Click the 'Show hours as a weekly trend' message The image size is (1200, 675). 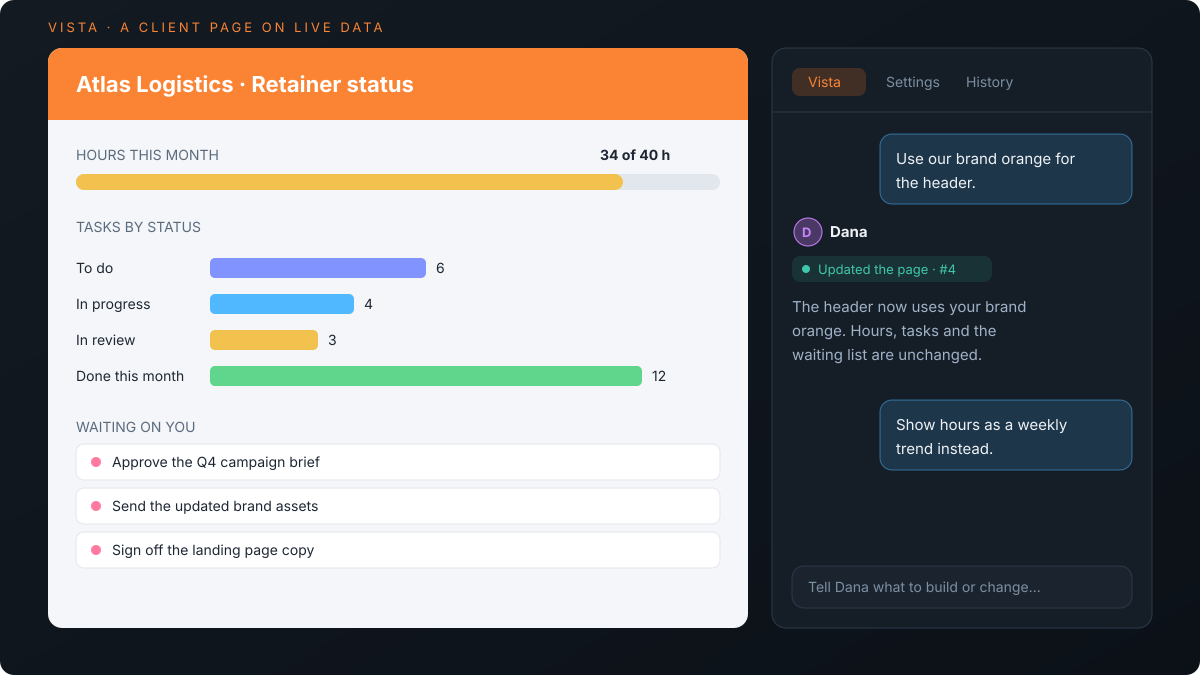1006,435
